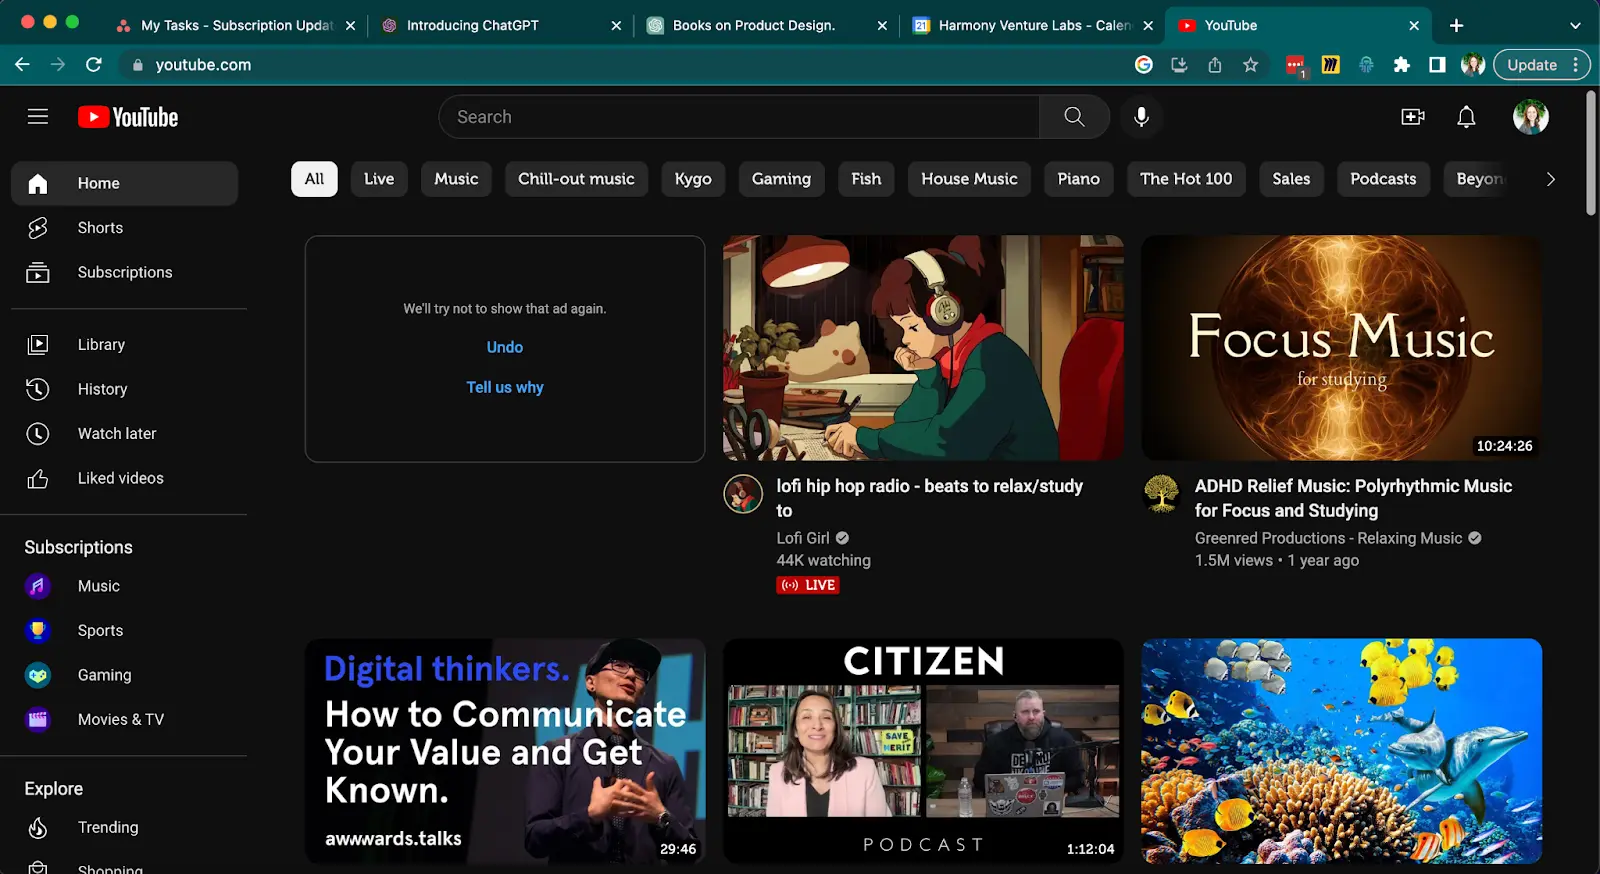Select the Podcasts filter chip

click(x=1383, y=179)
